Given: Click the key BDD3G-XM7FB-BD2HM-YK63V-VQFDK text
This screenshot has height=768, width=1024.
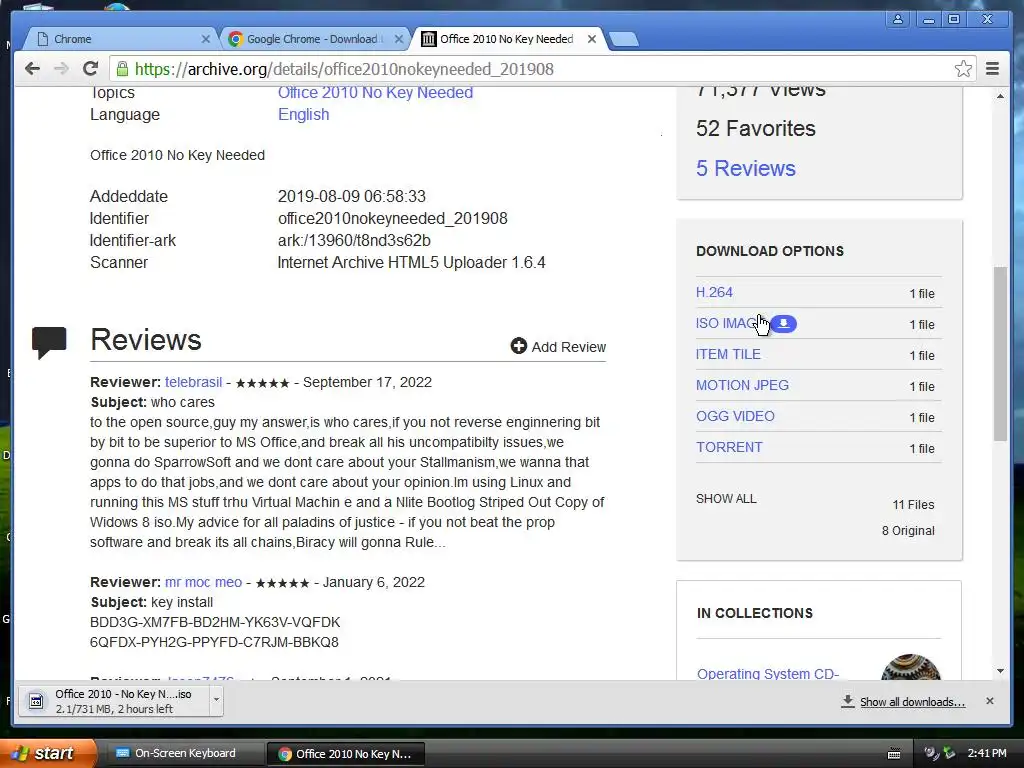Looking at the screenshot, I should tap(215, 622).
